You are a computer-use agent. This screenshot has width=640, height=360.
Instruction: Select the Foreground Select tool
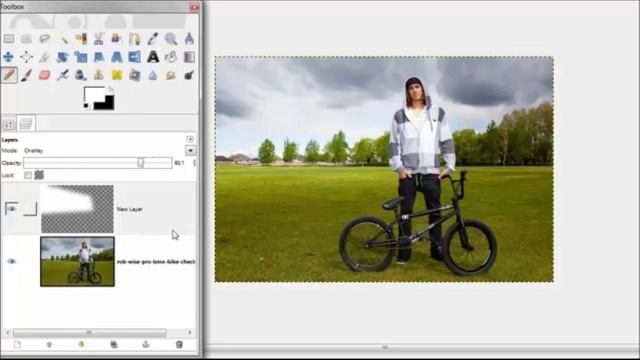[x=116, y=39]
